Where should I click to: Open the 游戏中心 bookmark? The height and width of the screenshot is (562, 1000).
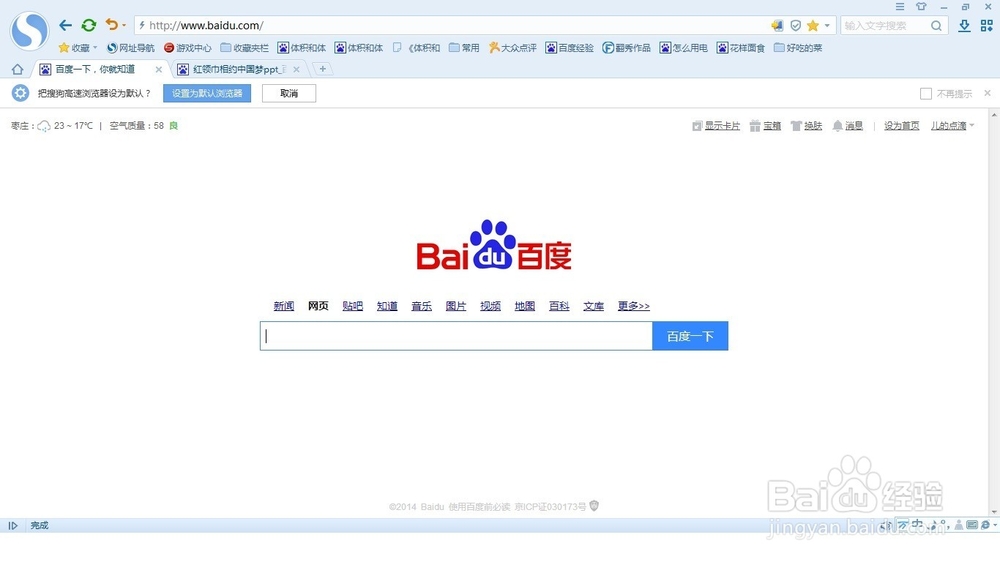[188, 48]
